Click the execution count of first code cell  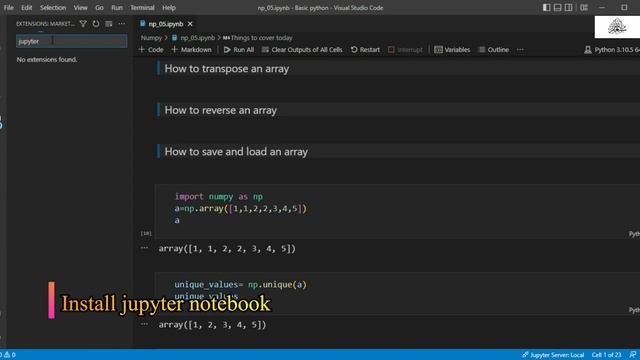(x=146, y=233)
